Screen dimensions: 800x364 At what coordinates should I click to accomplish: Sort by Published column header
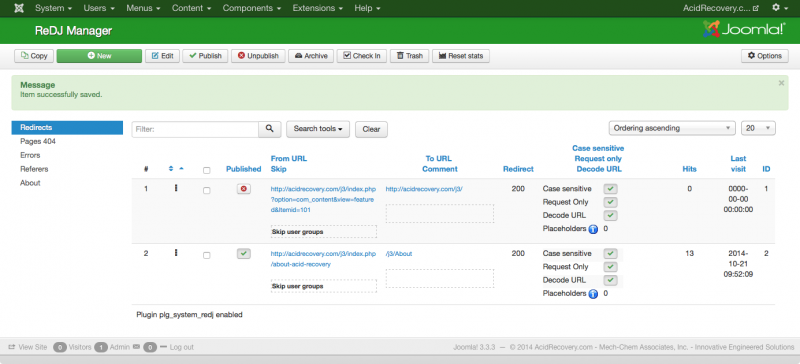(x=243, y=169)
